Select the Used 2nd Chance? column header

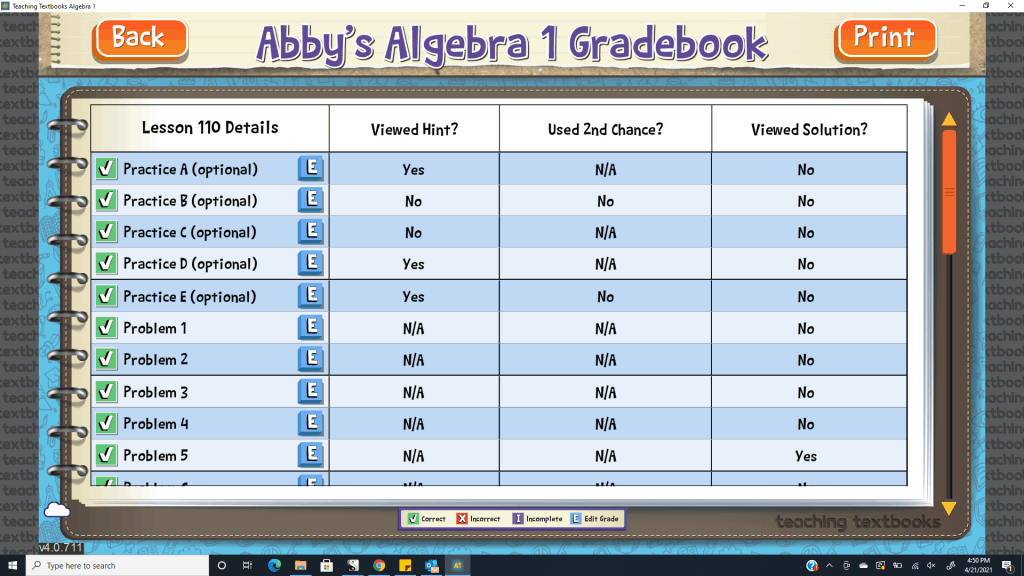pos(605,129)
